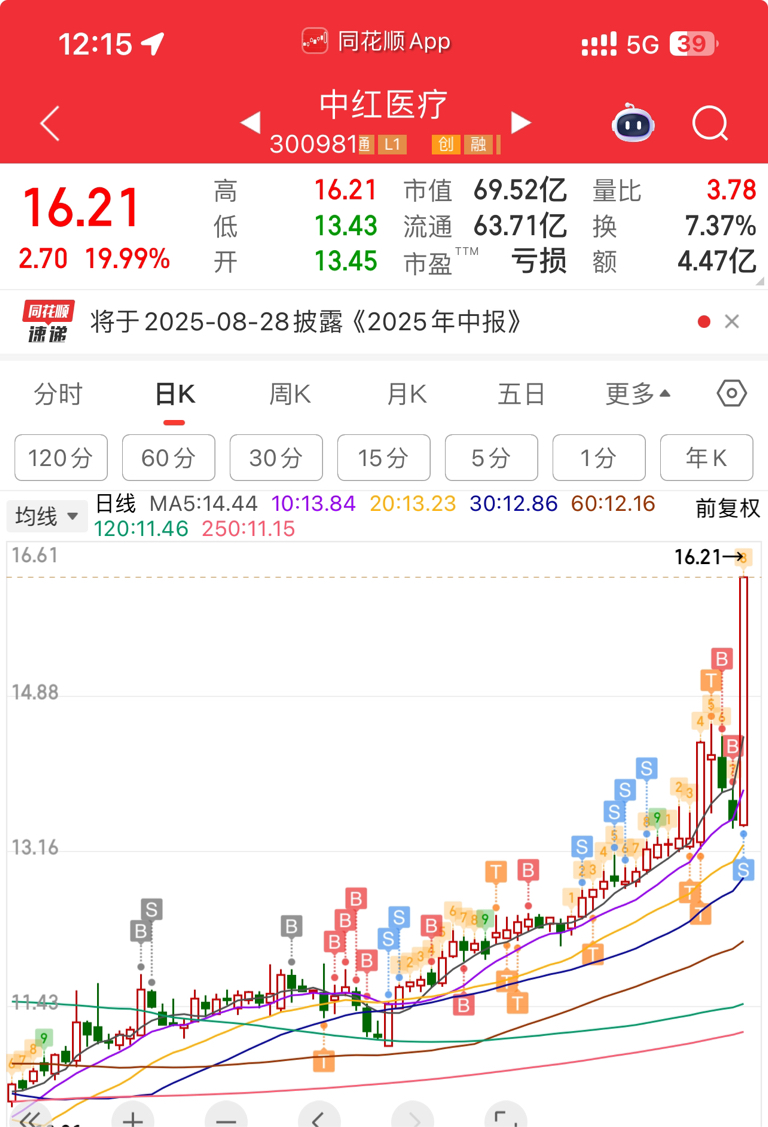768x1127 pixels.
Task: Open the 五日 tab
Action: click(x=521, y=394)
